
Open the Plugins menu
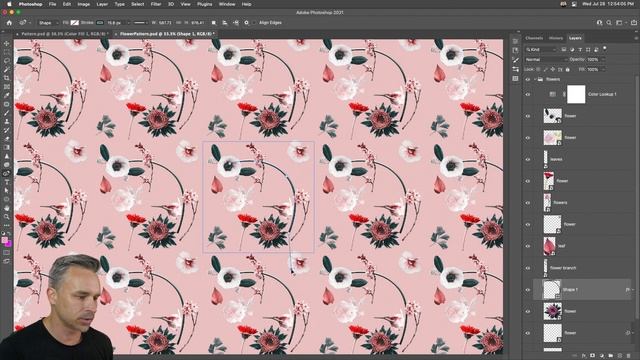tap(204, 4)
